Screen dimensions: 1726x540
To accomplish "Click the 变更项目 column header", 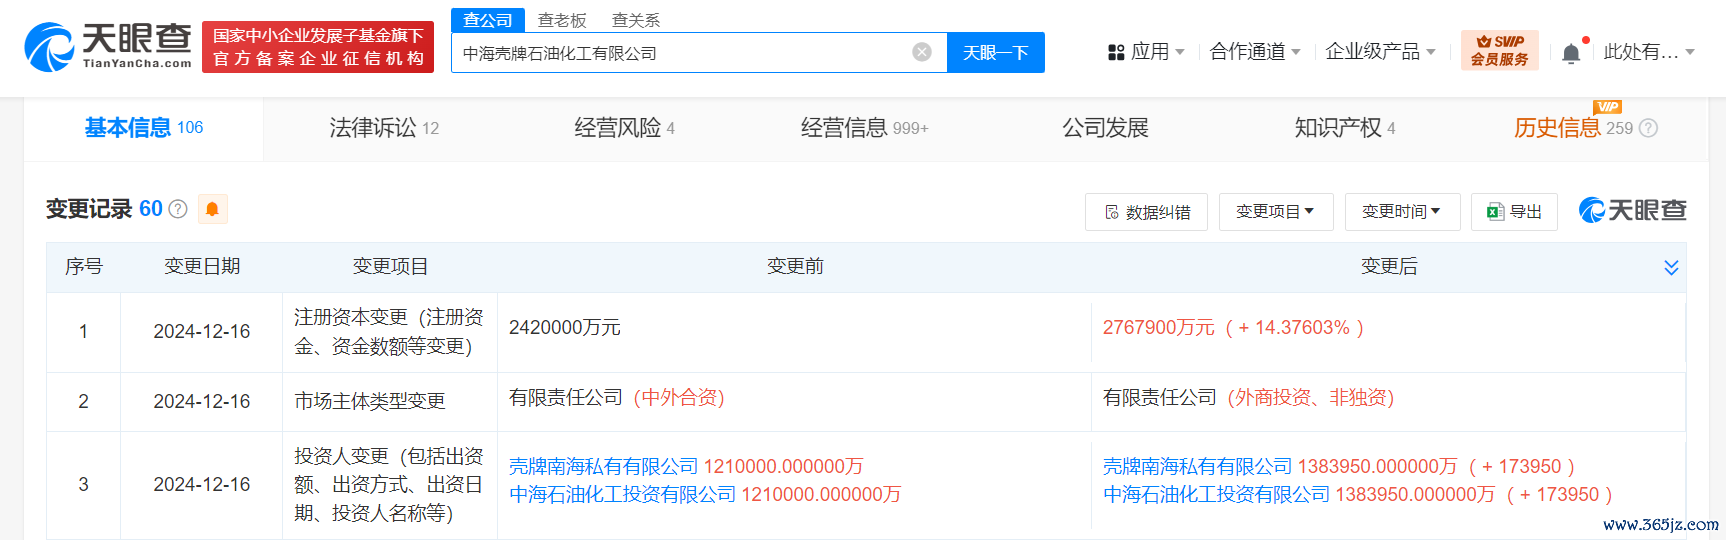I will pyautogui.click(x=390, y=266).
